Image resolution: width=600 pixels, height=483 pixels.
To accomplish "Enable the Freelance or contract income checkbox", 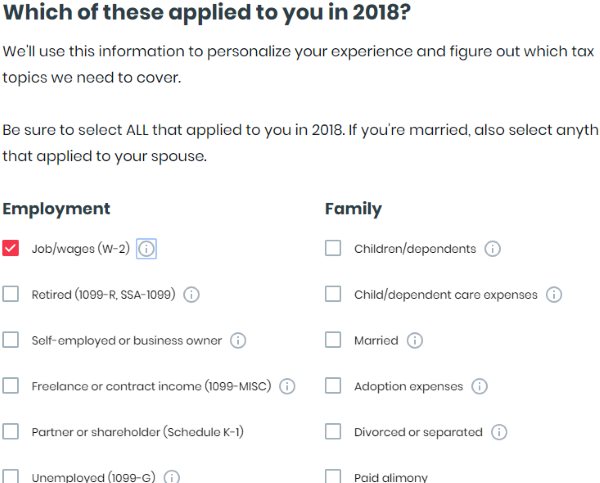I will pyautogui.click(x=11, y=387).
